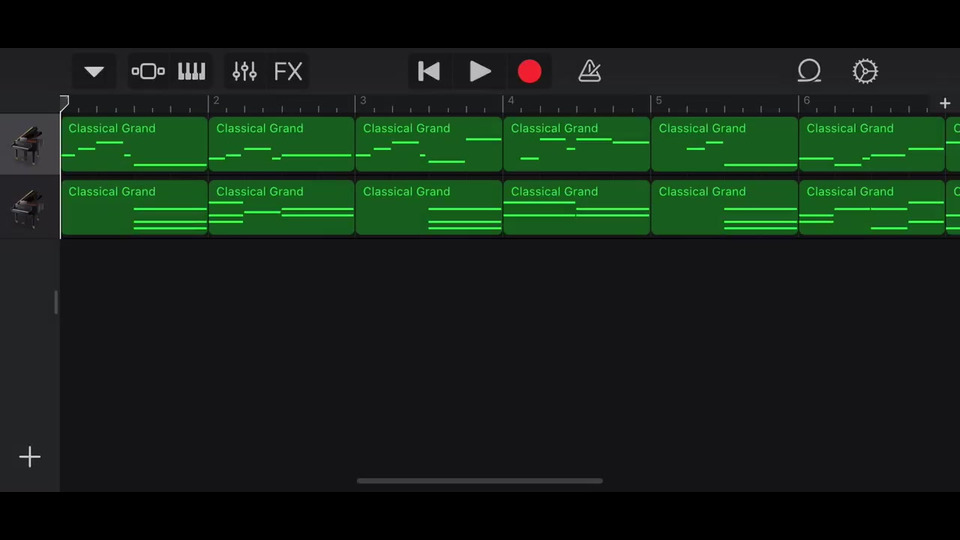960x540 pixels.
Task: Tap the home indicator bar at bottom
Action: pos(480,481)
